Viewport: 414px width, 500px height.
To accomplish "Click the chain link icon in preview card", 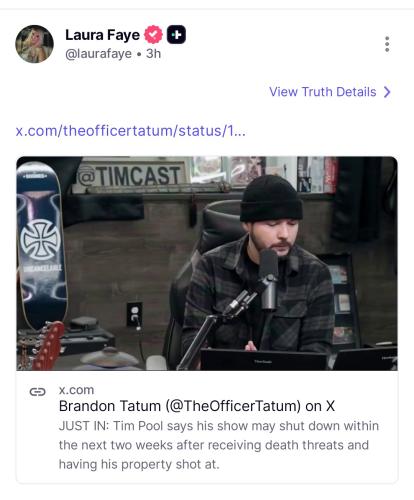I will pos(37,392).
